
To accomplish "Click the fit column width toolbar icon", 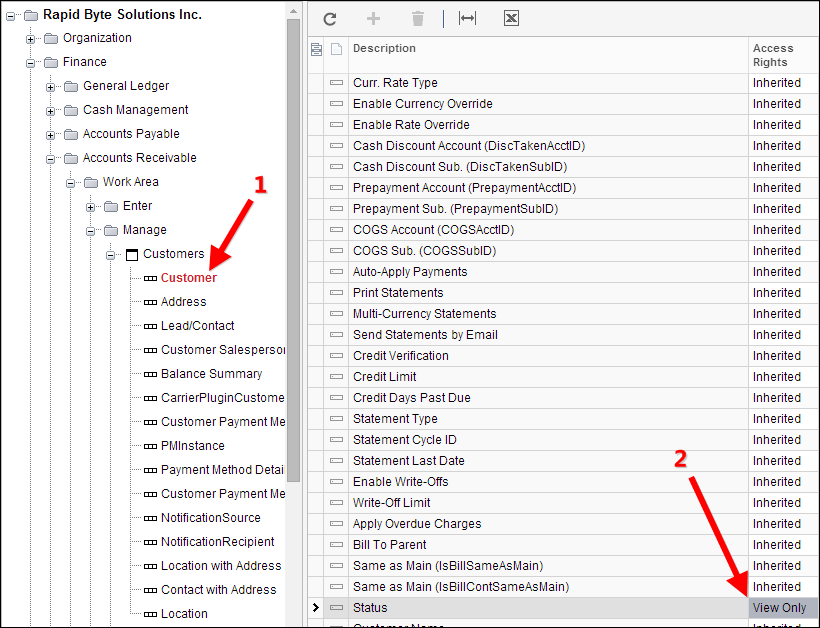I will [466, 18].
